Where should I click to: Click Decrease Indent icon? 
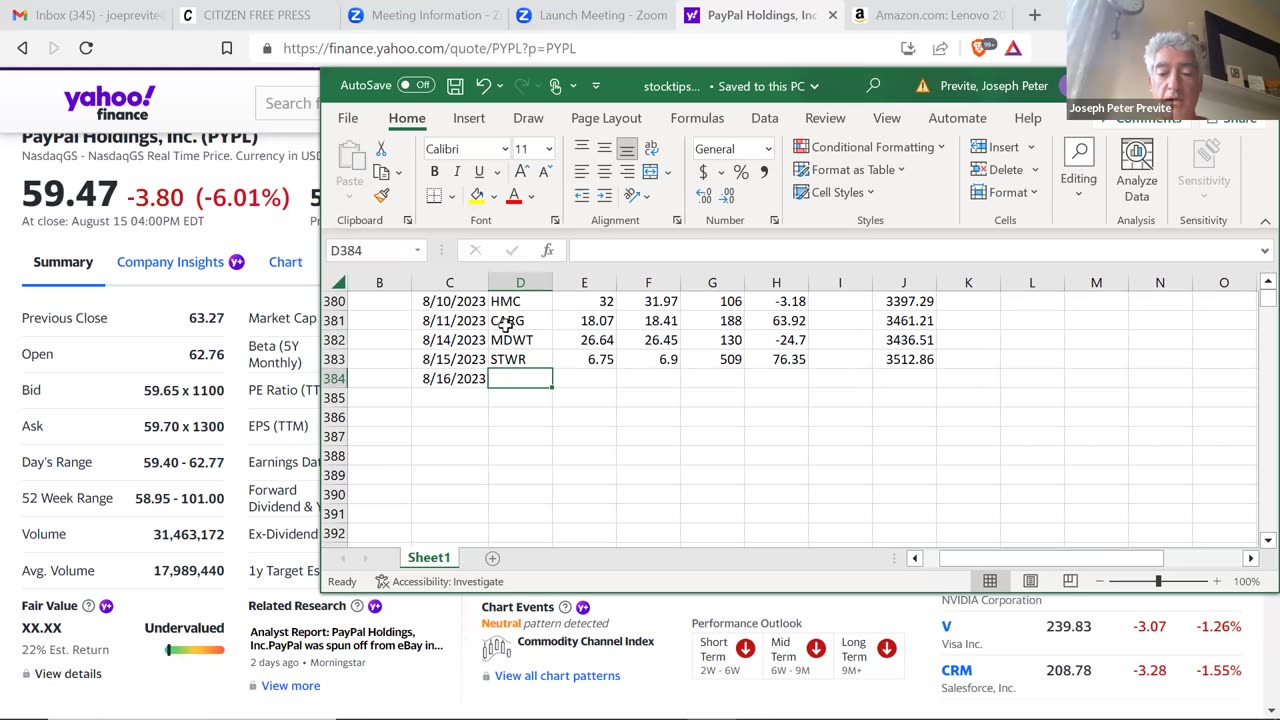(582, 196)
